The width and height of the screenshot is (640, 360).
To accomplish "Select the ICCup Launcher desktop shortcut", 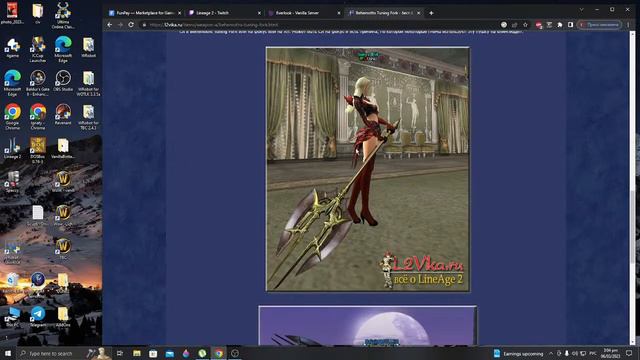I will point(38,49).
